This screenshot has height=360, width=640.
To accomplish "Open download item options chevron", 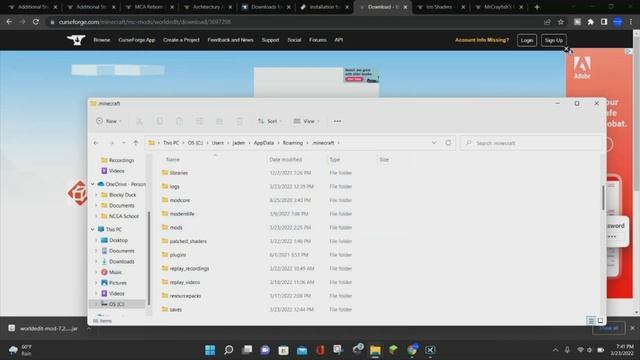I will coord(88,328).
